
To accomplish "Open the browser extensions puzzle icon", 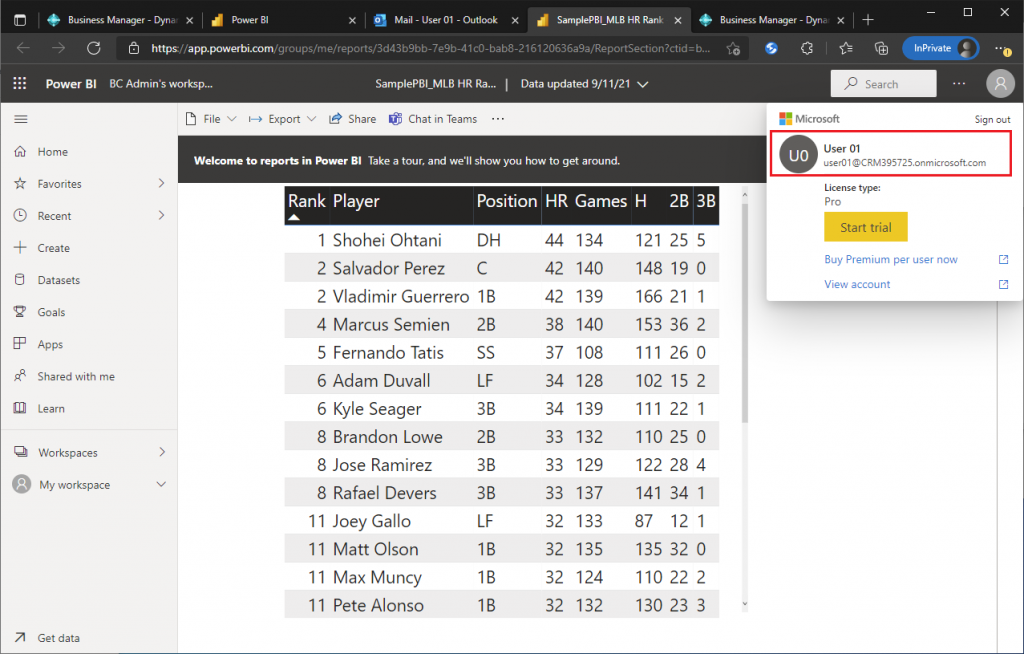I will [x=807, y=48].
